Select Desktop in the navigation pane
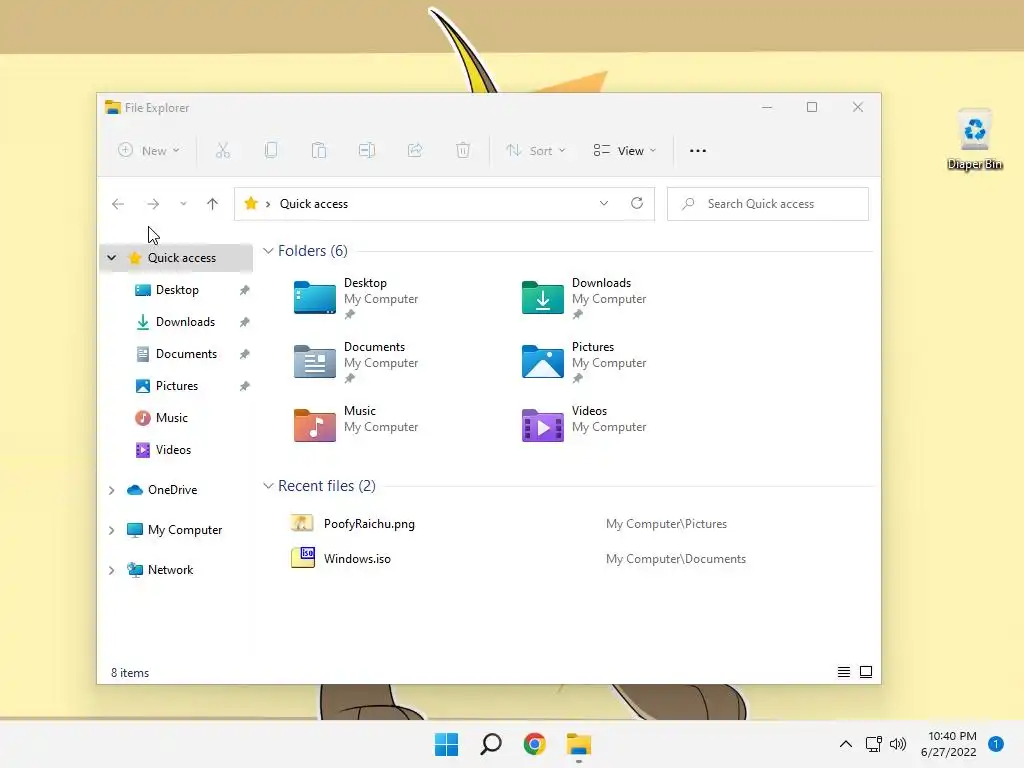1024x768 pixels. point(176,290)
